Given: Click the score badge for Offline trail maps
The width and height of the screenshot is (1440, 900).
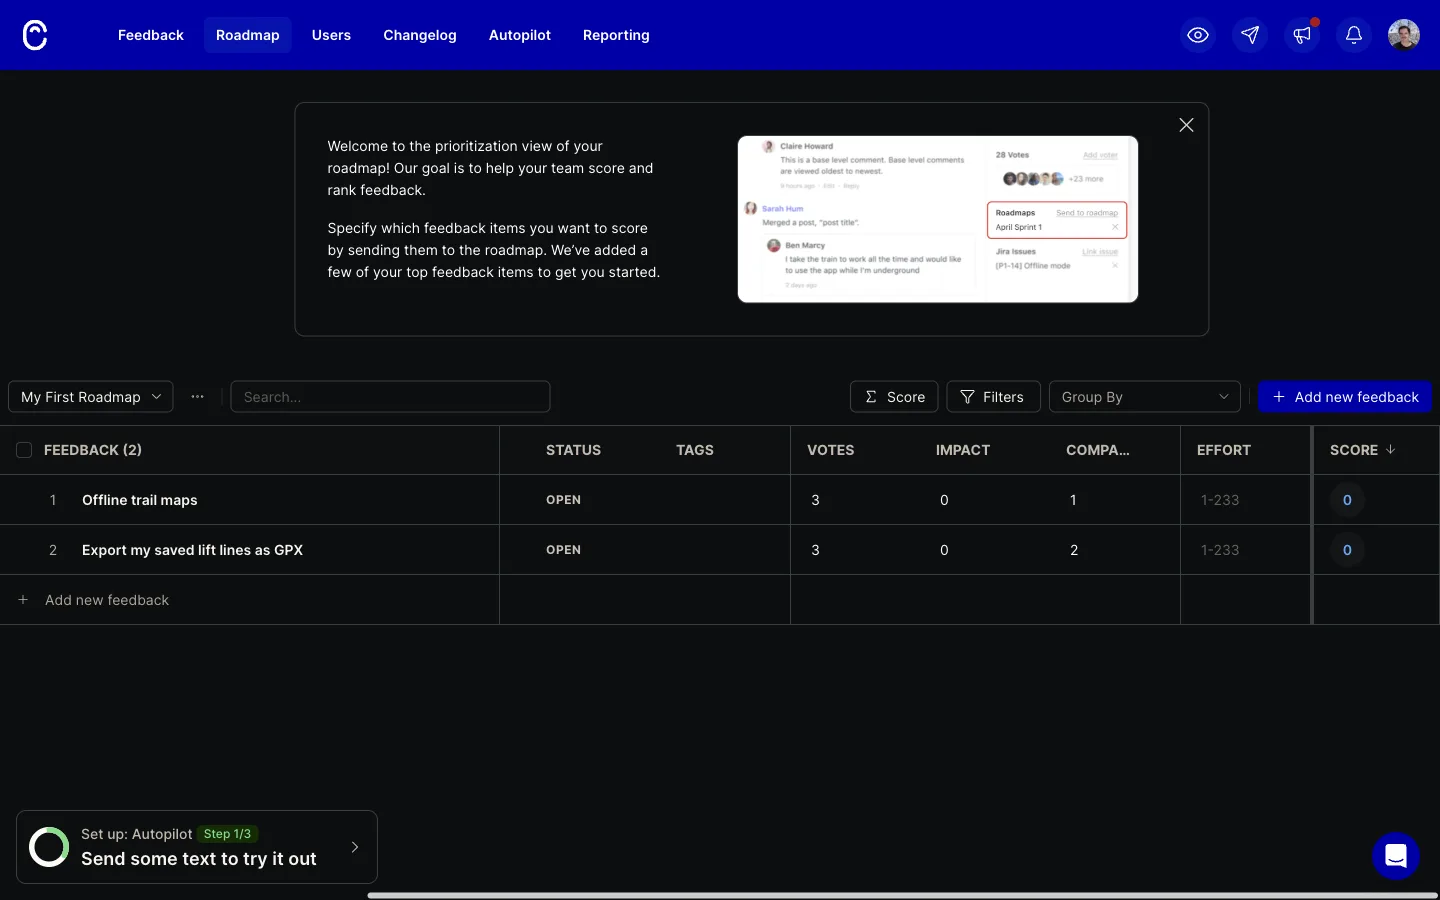Looking at the screenshot, I should 1347,500.
